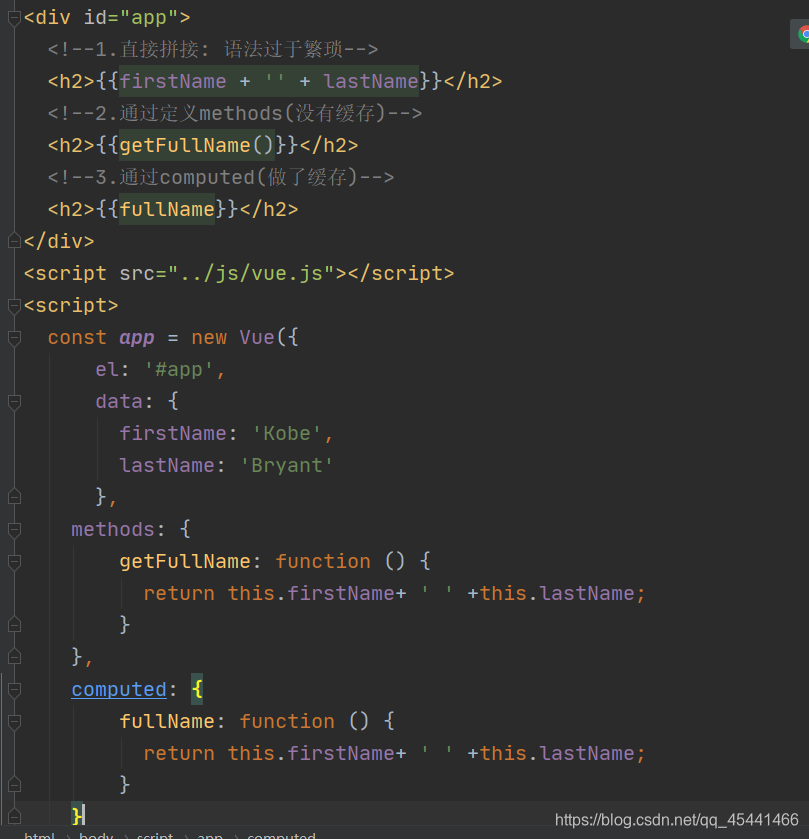809x839 pixels.
Task: Collapse the computed: { block
Action: tap(14, 690)
